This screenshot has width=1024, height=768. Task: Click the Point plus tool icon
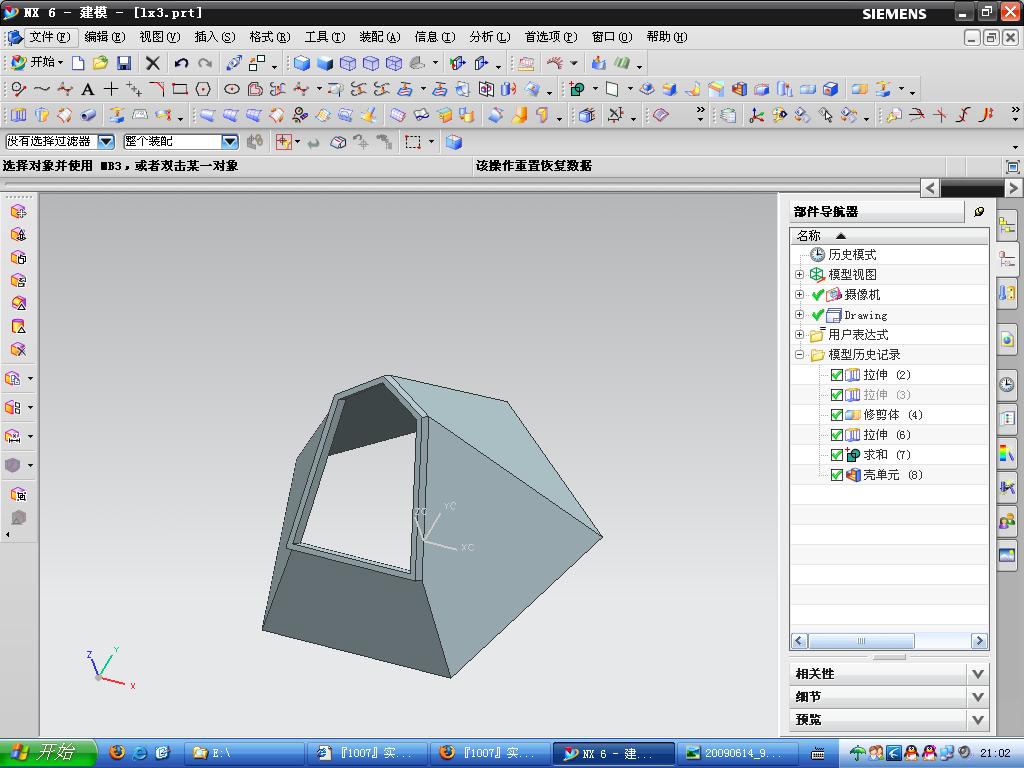(x=111, y=89)
